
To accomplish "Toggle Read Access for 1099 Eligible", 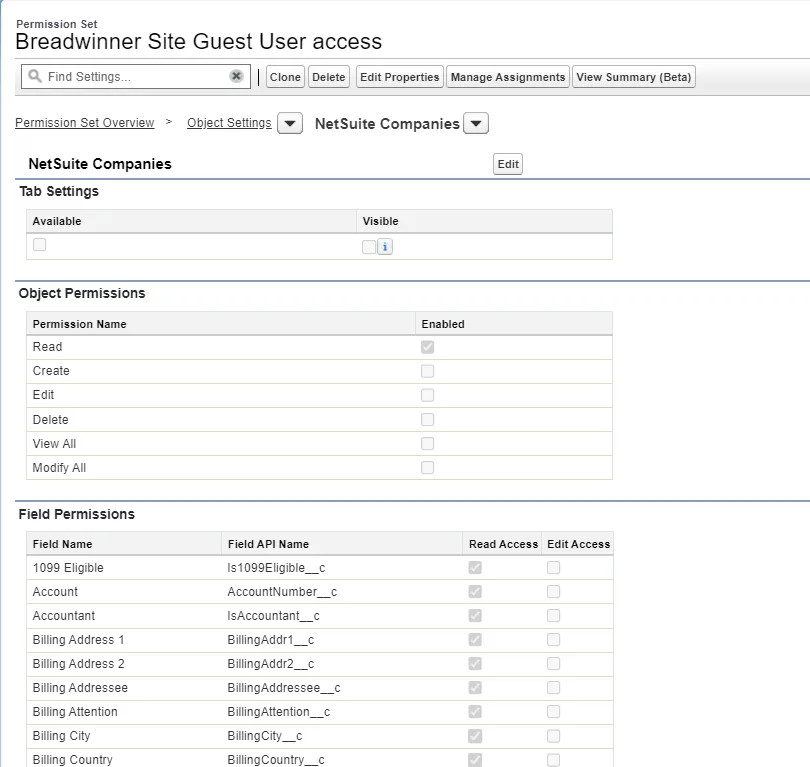I will click(475, 568).
